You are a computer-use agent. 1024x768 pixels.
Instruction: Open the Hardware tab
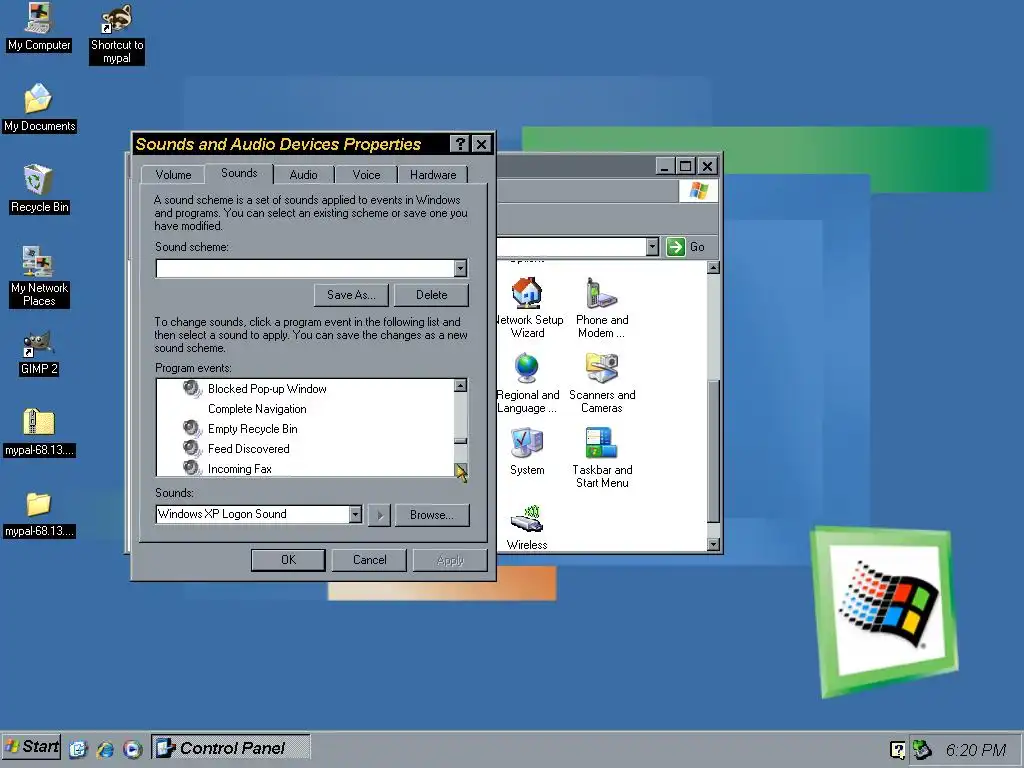point(433,174)
